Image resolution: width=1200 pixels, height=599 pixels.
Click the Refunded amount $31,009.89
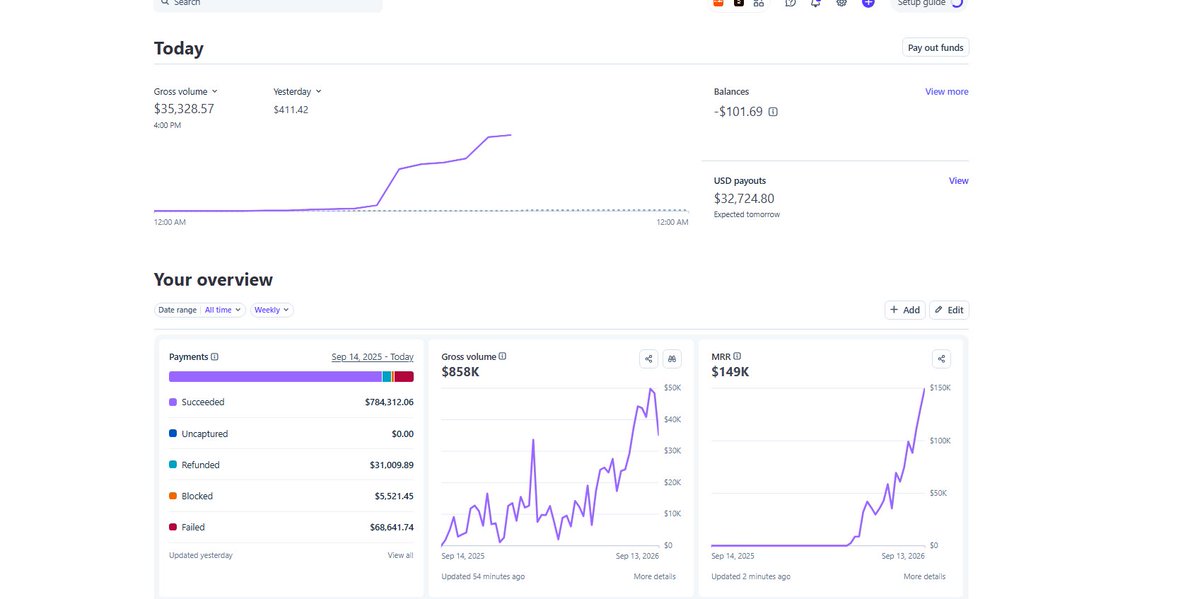pos(392,465)
